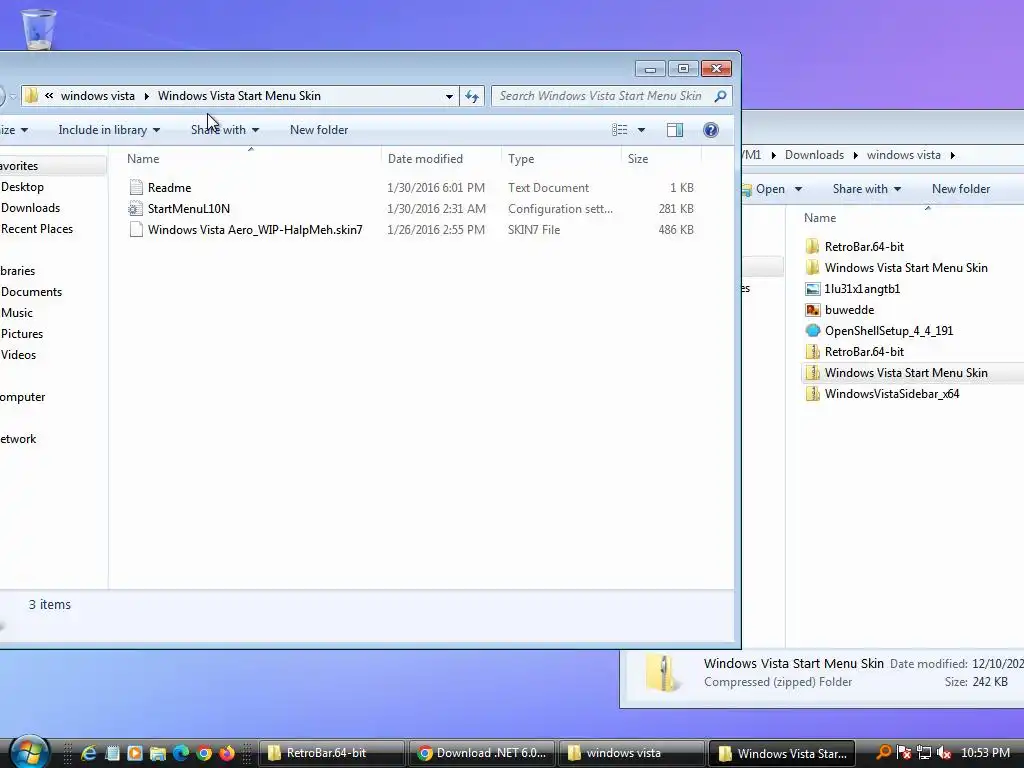Switch to windows vista taskbar window
Image resolution: width=1024 pixels, height=768 pixels.
[x=632, y=754]
